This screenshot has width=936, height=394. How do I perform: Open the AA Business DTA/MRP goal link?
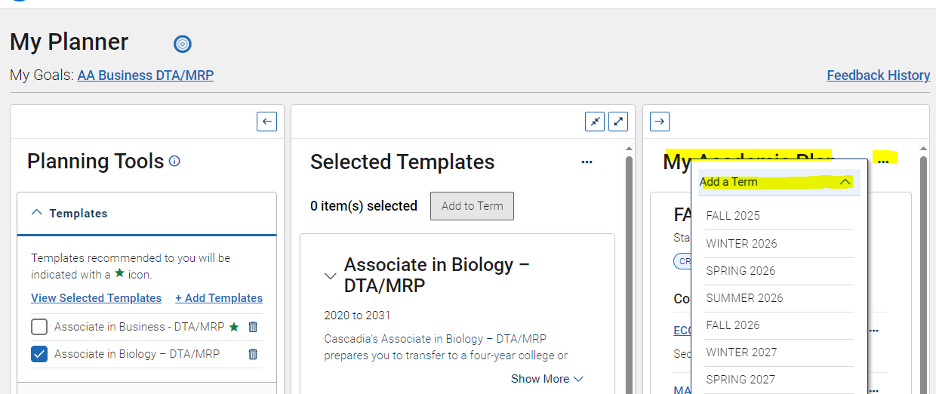(x=146, y=75)
